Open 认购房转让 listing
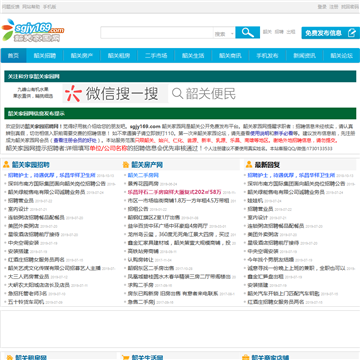Screen dimensions: 360x360 tap(141, 260)
